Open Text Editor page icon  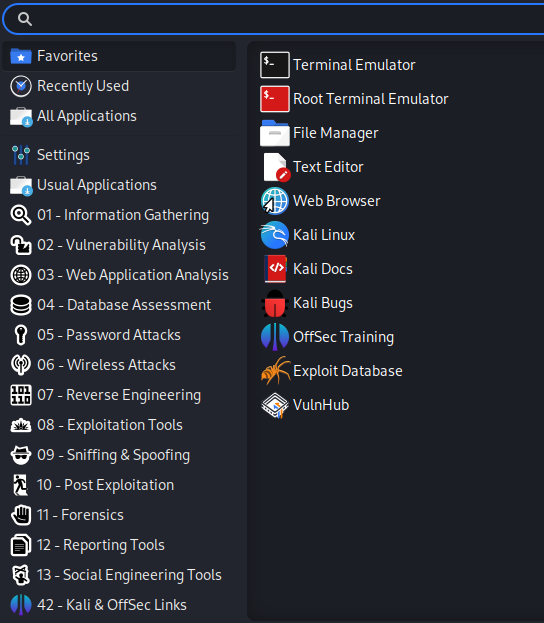[276, 167]
